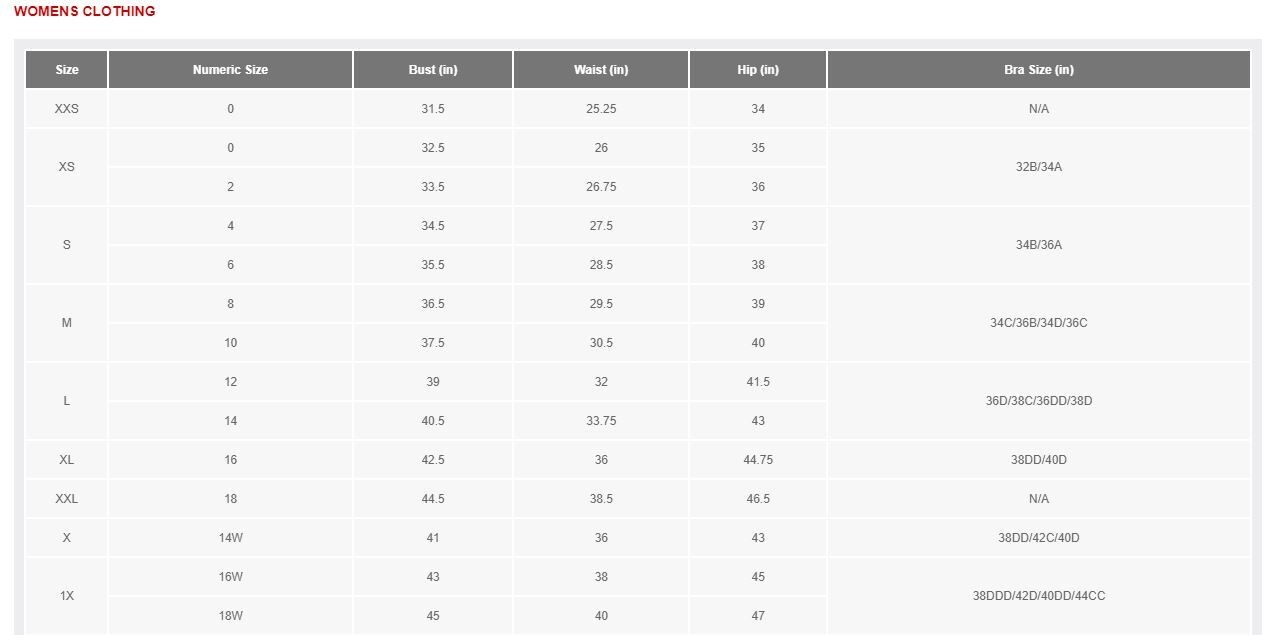
Task: Click the XXL size cell
Action: 67,499
